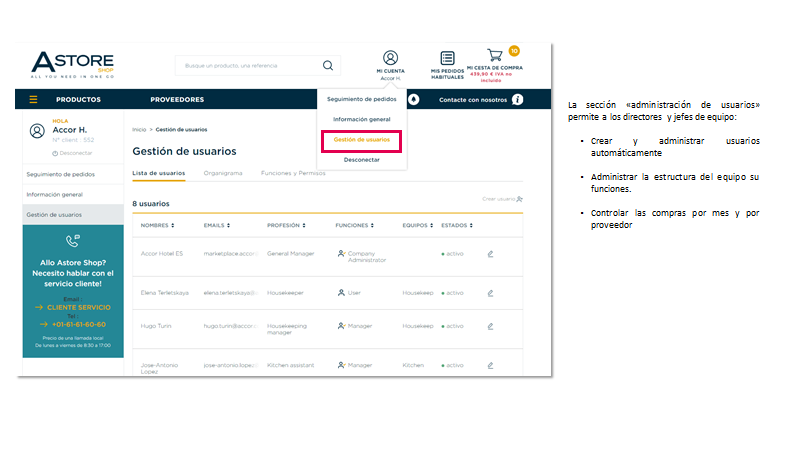Click the 8 usuarios count text
800x450 pixels.
151,204
